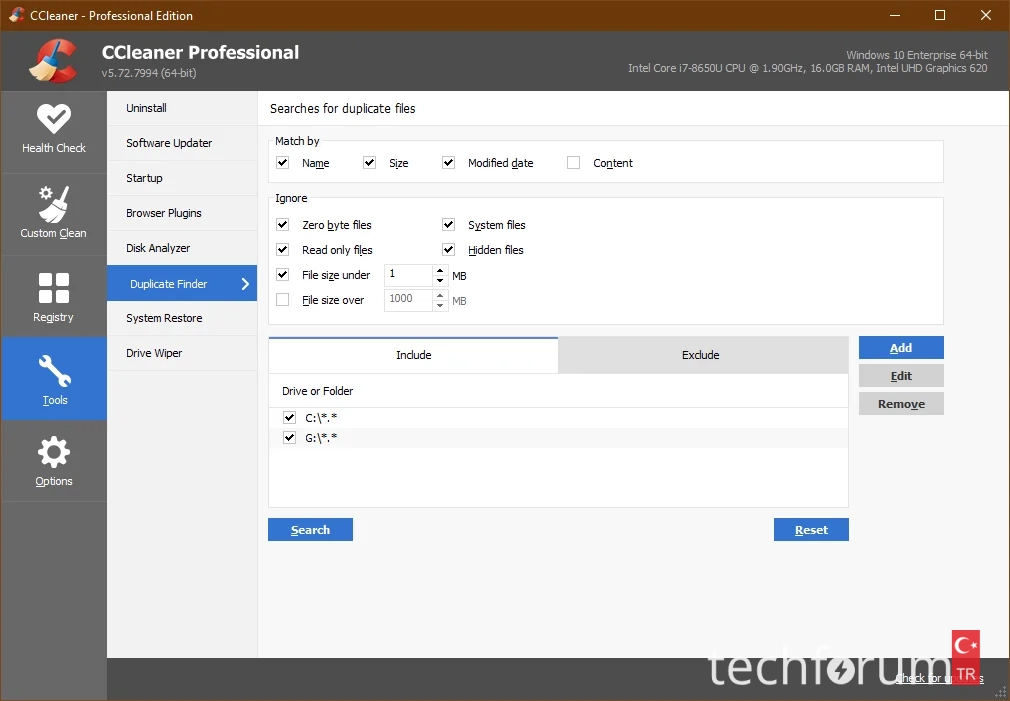Click the File size over input field

[x=408, y=300]
